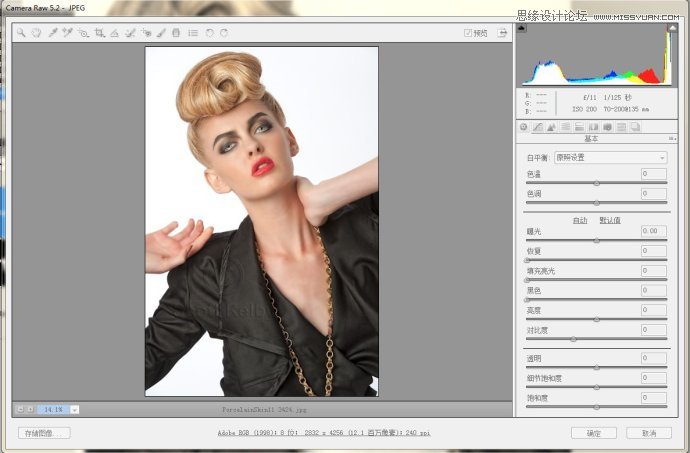690x453 pixels.
Task: Click the 确定 OK button
Action: click(593, 433)
